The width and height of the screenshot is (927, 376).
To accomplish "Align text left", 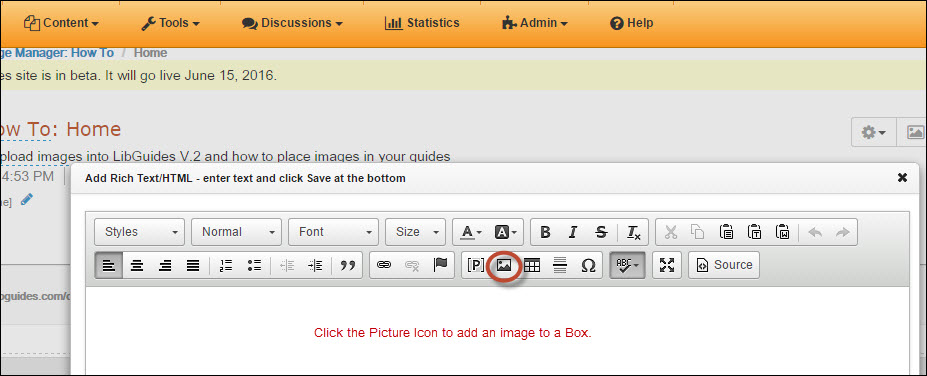I will coord(109,265).
